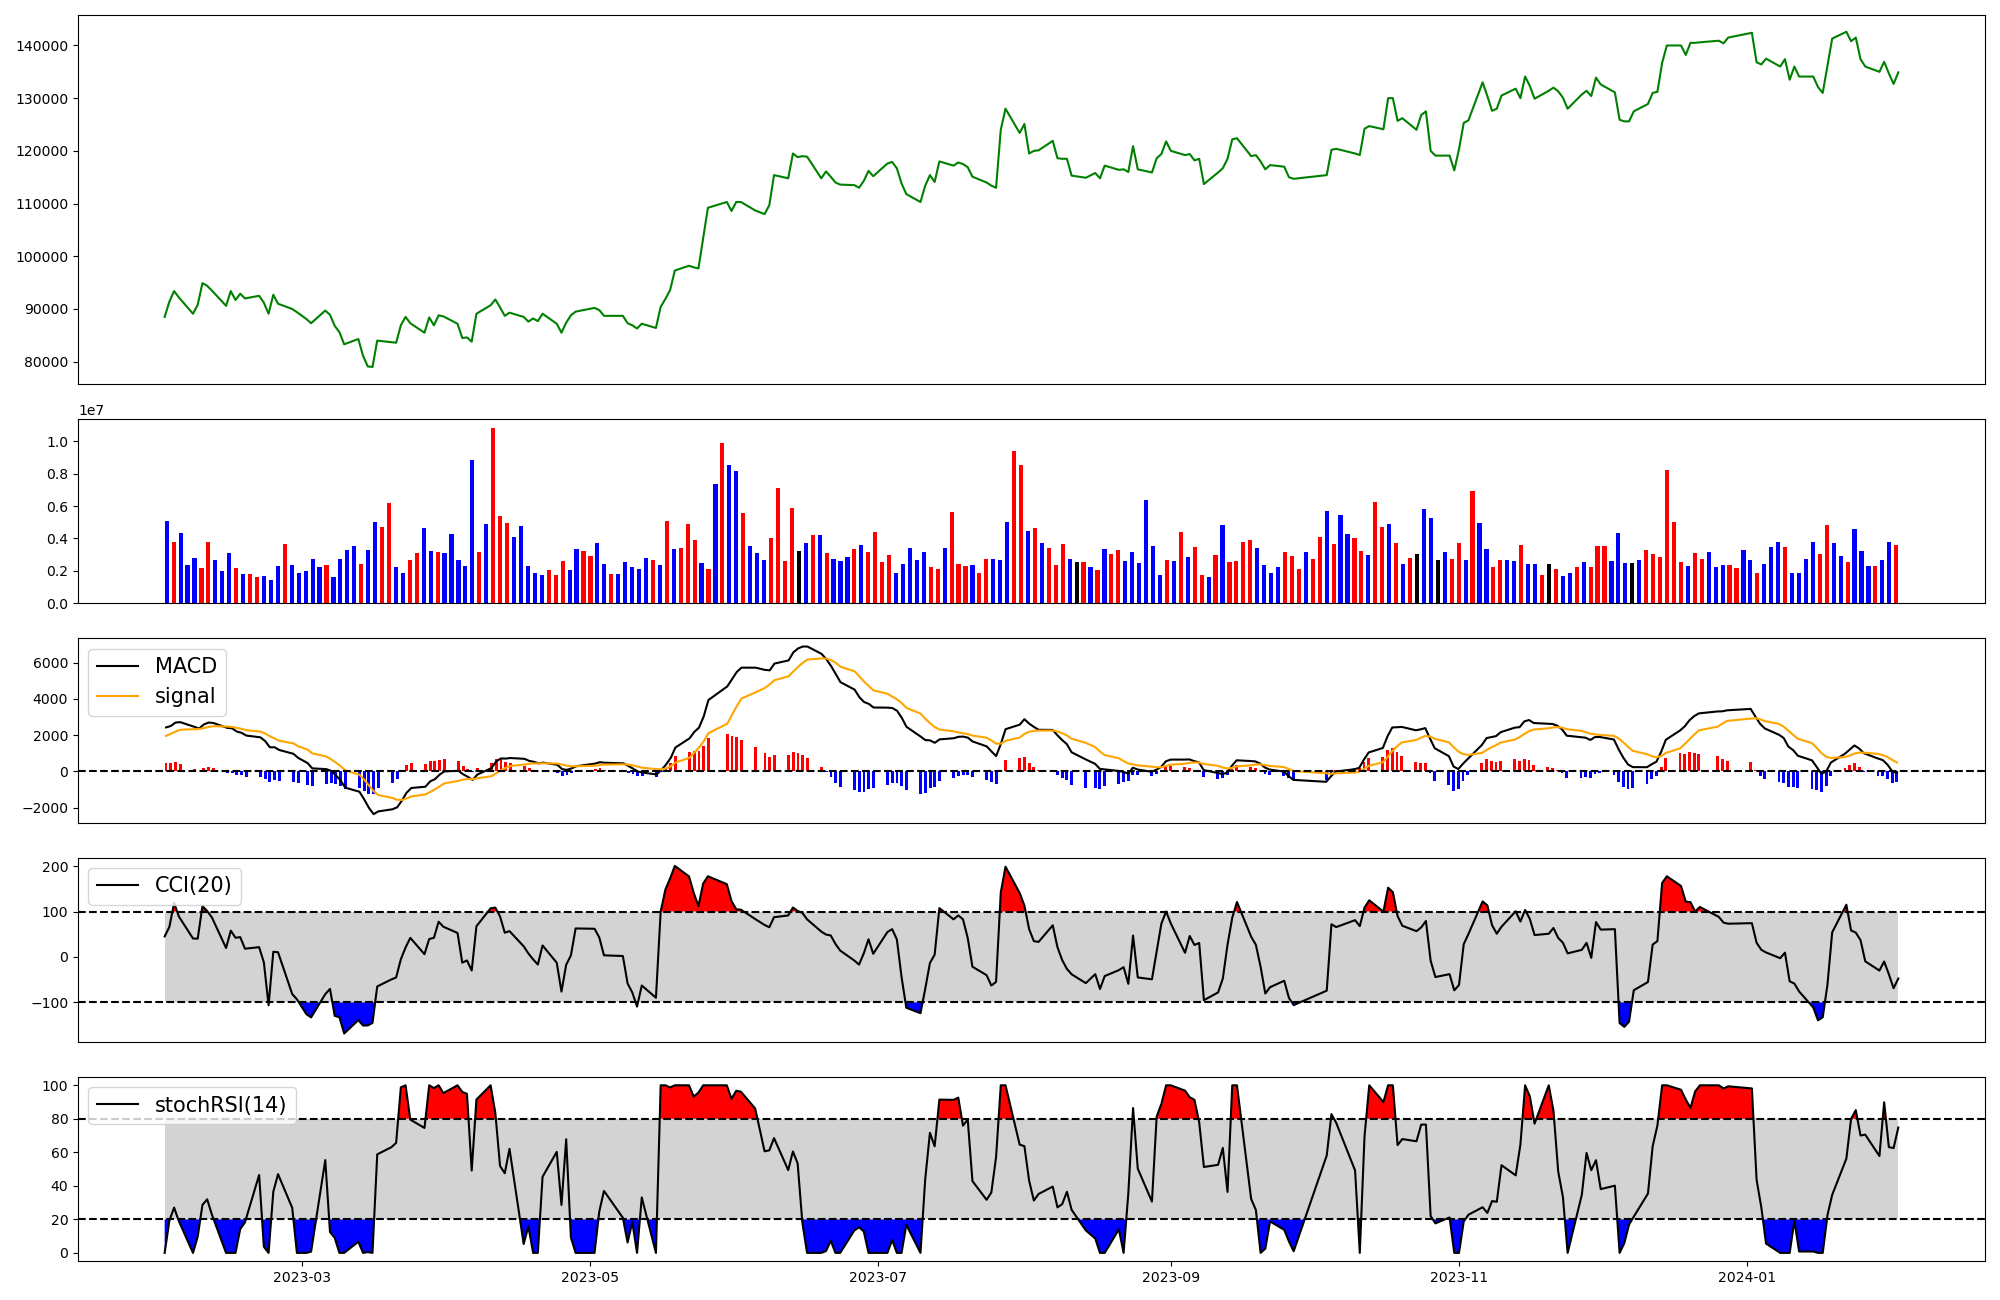Image resolution: width=2000 pixels, height=1300 pixels.
Task: Click the -2000 MACD axis label
Action: pyautogui.click(x=46, y=808)
